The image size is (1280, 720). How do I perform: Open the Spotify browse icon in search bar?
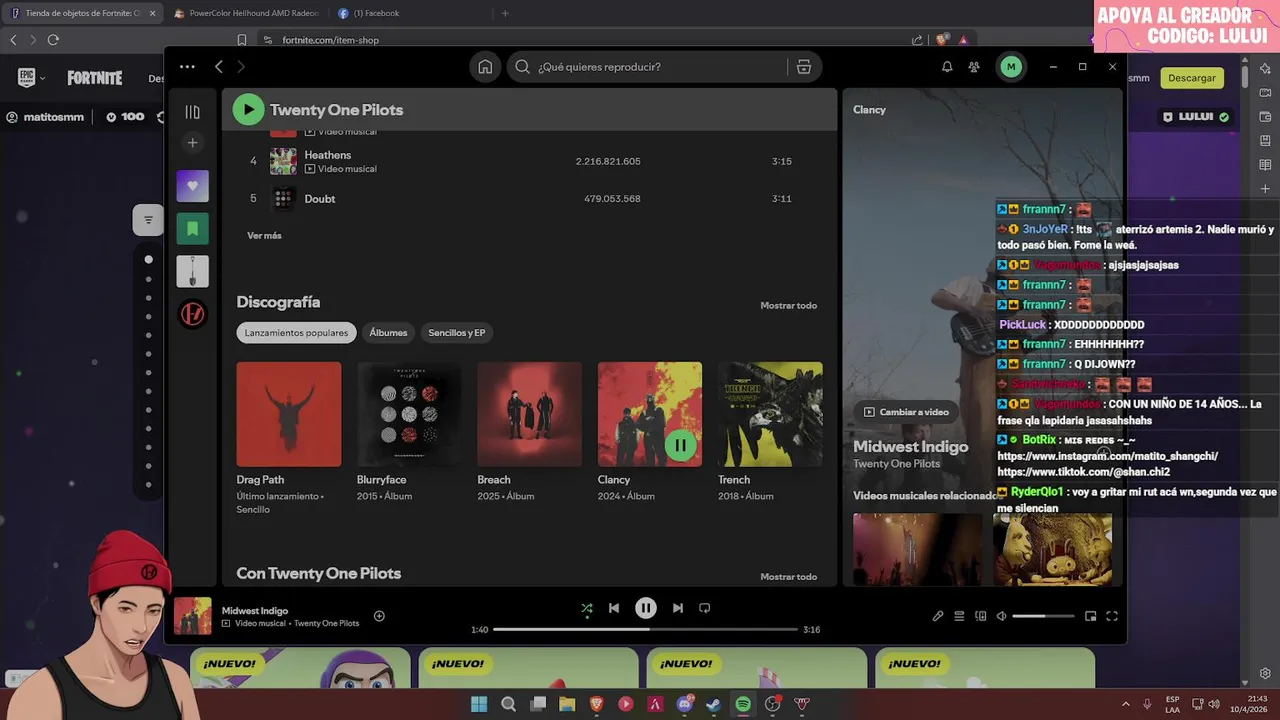point(803,67)
